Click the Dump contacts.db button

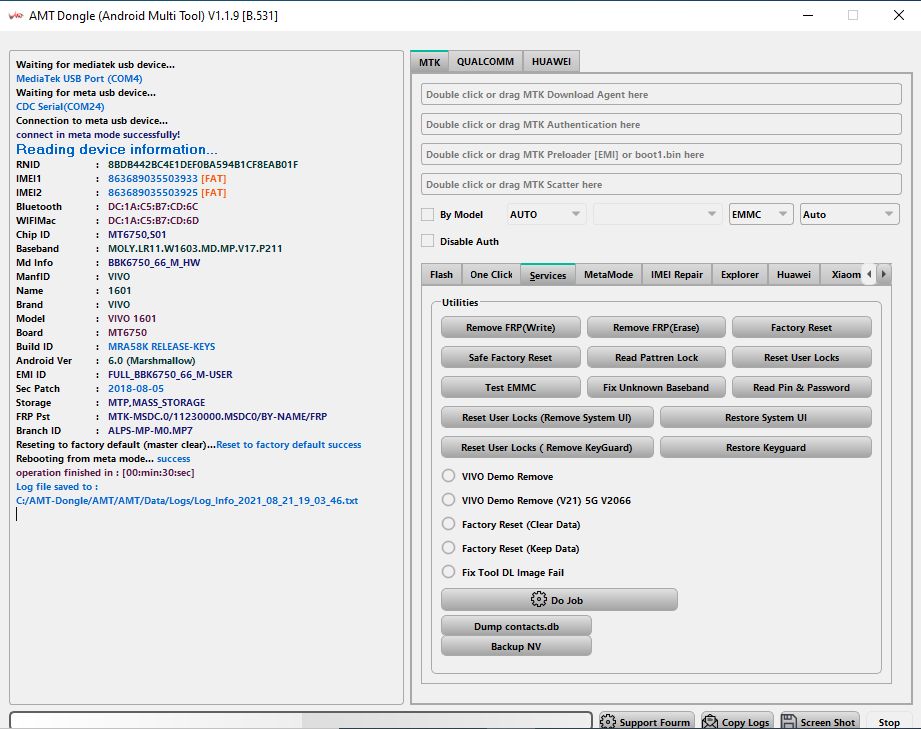[516, 626]
